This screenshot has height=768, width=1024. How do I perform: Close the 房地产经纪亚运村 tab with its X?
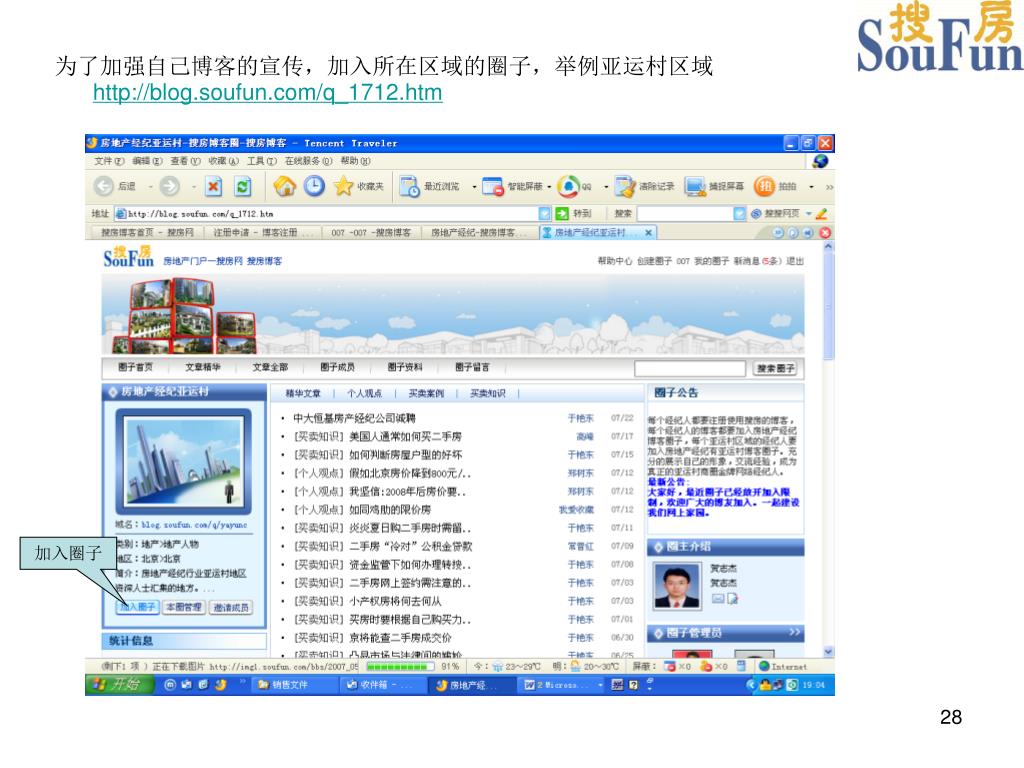point(648,232)
